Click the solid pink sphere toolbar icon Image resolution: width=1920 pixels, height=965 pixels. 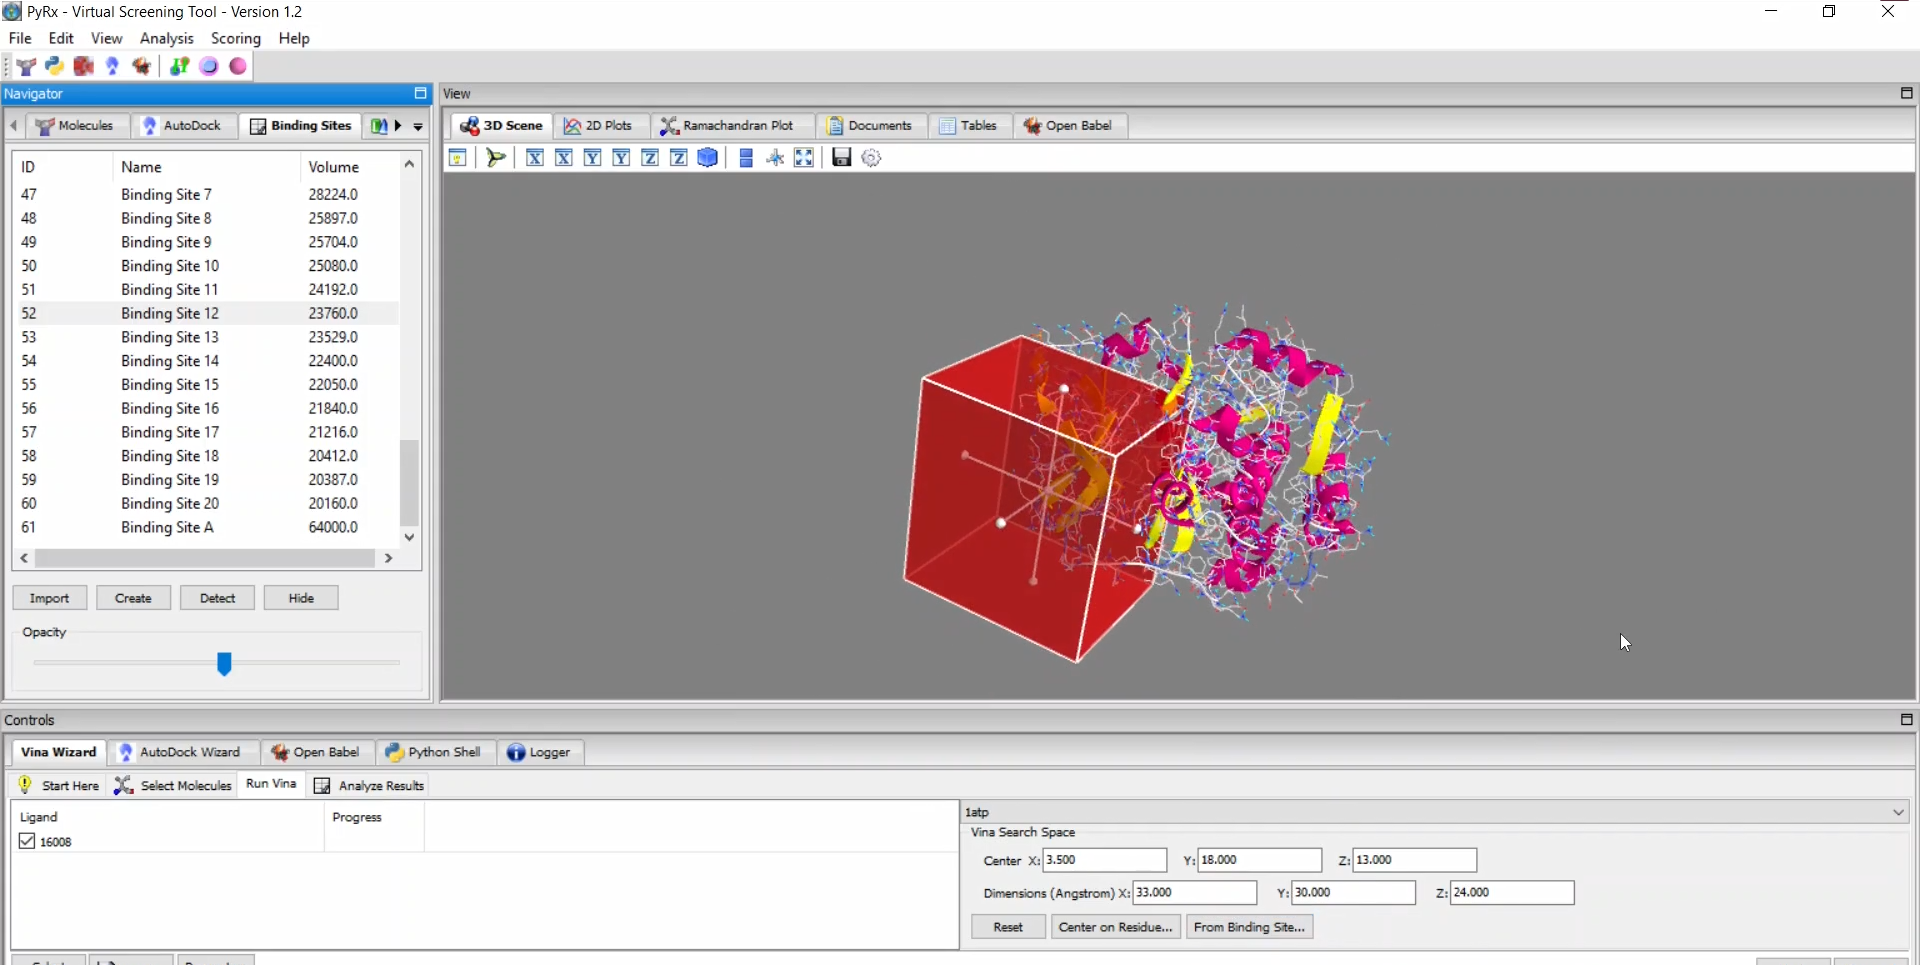click(x=238, y=66)
